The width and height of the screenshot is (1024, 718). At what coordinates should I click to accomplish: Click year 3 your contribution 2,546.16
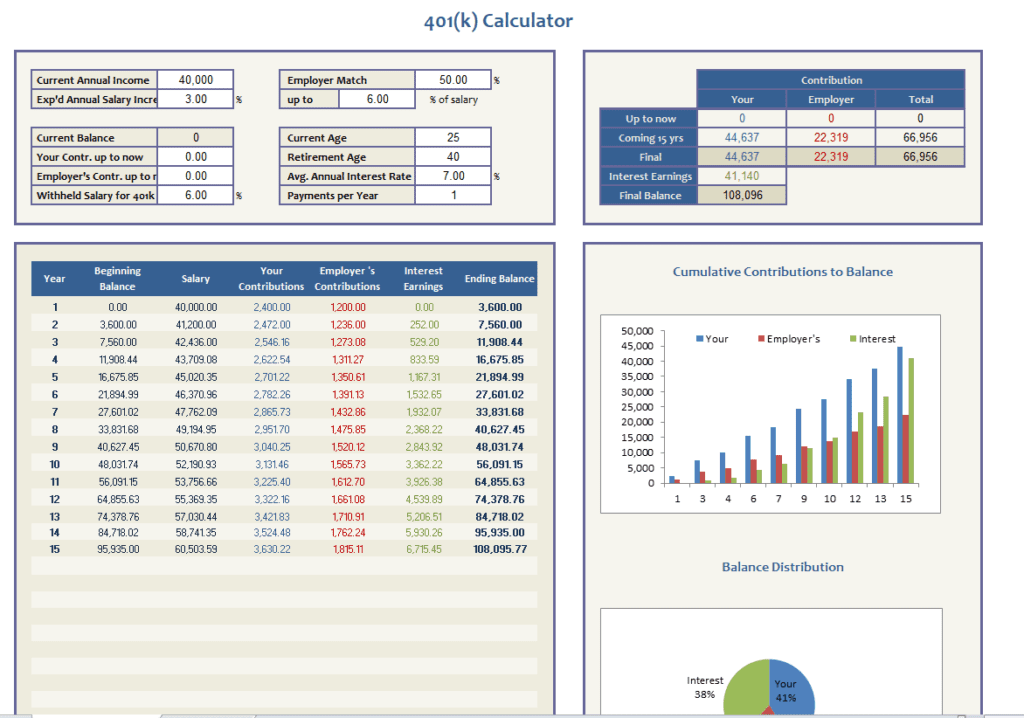272,342
